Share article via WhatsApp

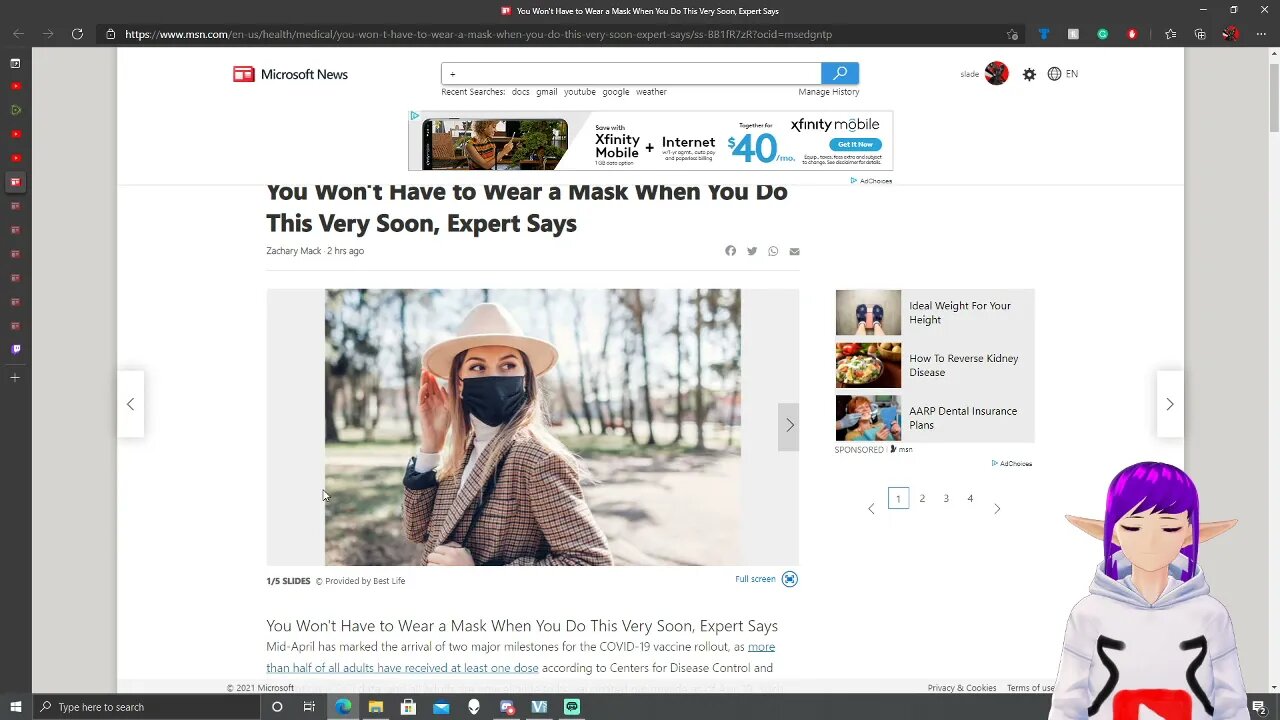point(773,251)
